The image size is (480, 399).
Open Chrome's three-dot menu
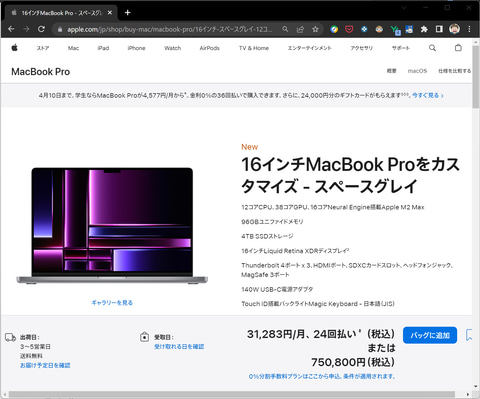[469, 29]
